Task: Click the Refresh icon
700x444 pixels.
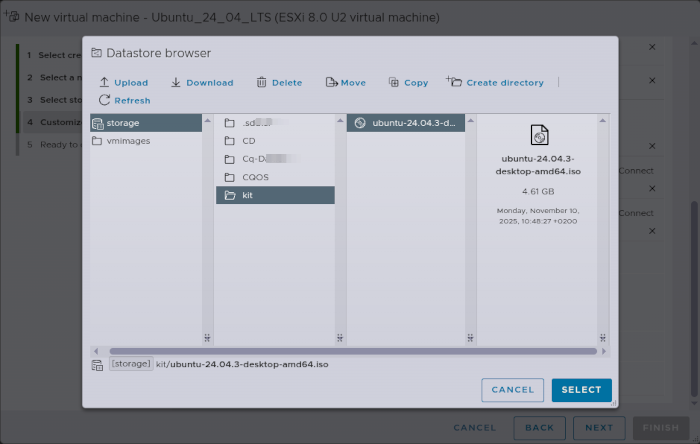Action: click(103, 100)
